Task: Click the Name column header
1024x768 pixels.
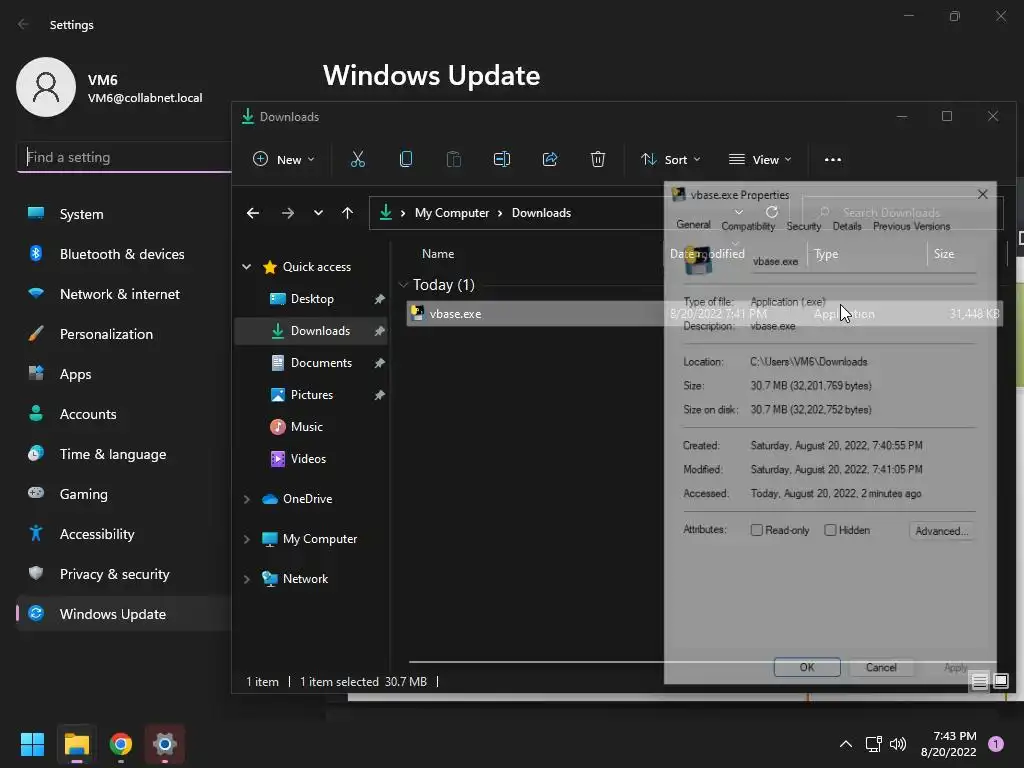Action: pyautogui.click(x=438, y=253)
